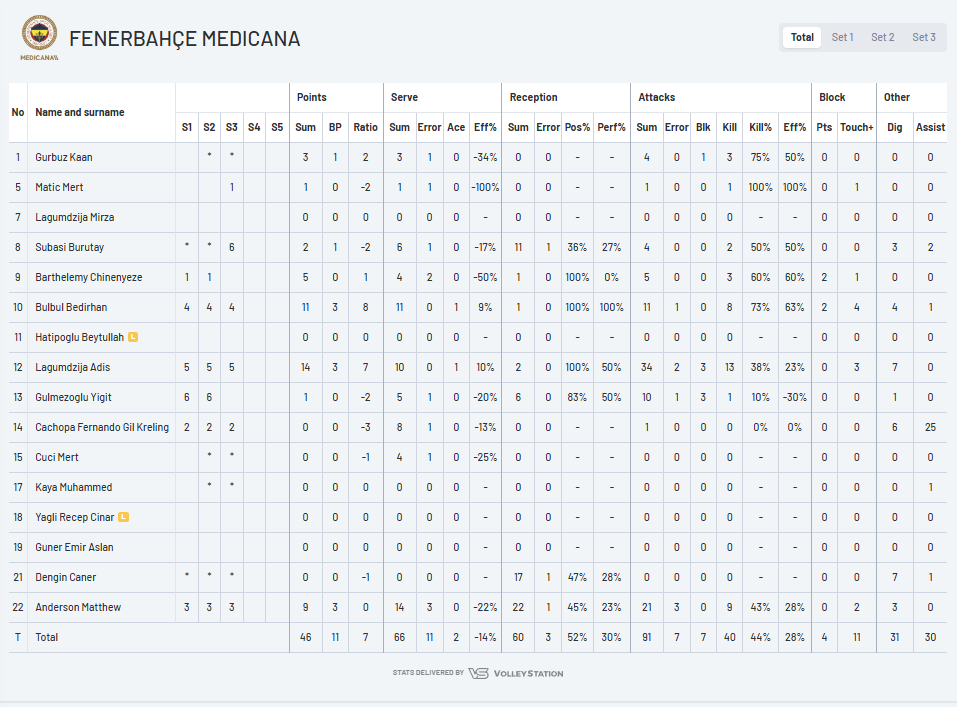Click the Kill% column header
Screen dimensions: 957x707
tap(760, 127)
